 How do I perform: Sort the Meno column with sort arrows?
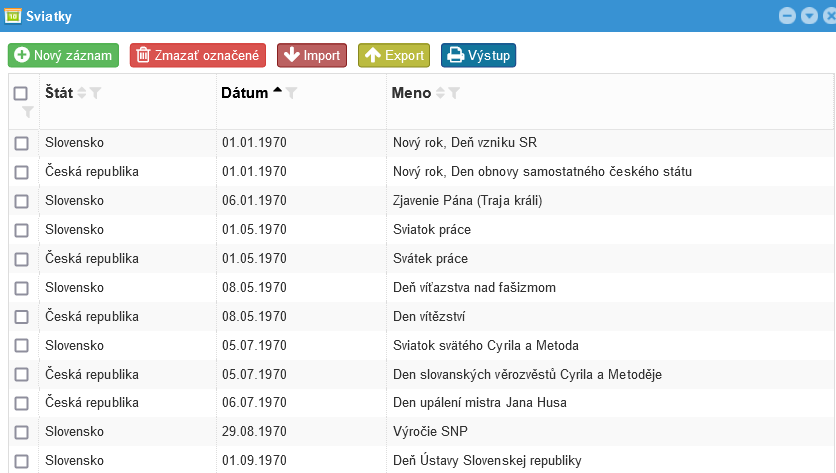[x=440, y=93]
